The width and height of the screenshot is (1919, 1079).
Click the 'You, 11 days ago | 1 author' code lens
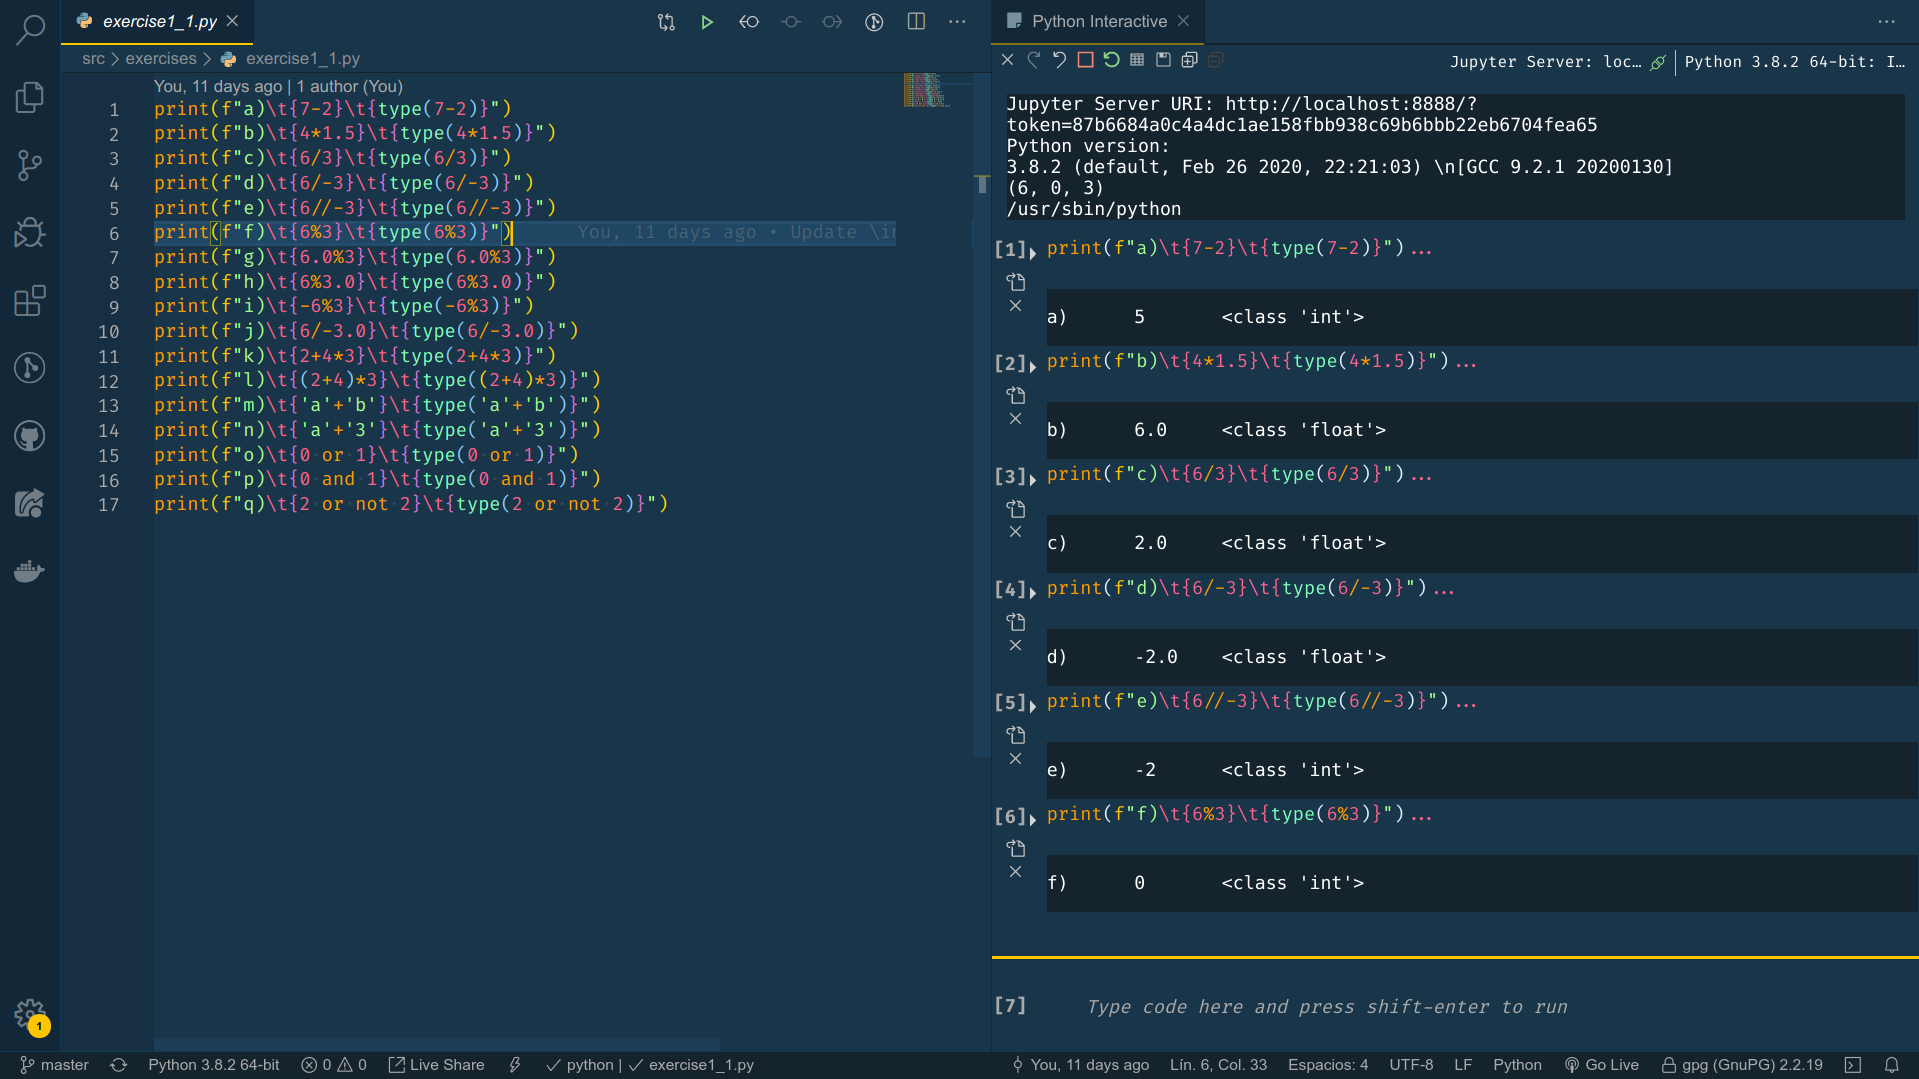278,87
